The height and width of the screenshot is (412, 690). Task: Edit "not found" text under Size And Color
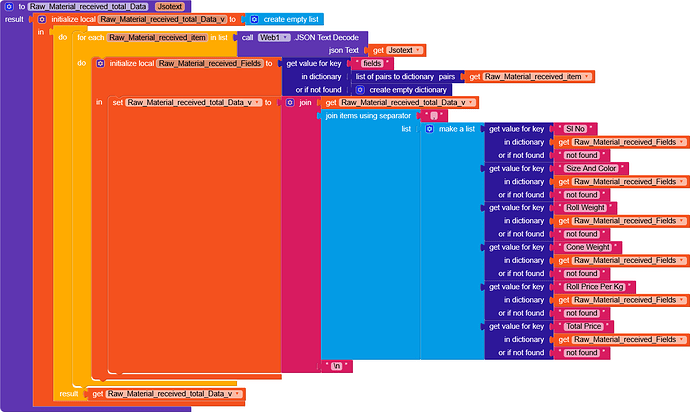pyautogui.click(x=581, y=195)
